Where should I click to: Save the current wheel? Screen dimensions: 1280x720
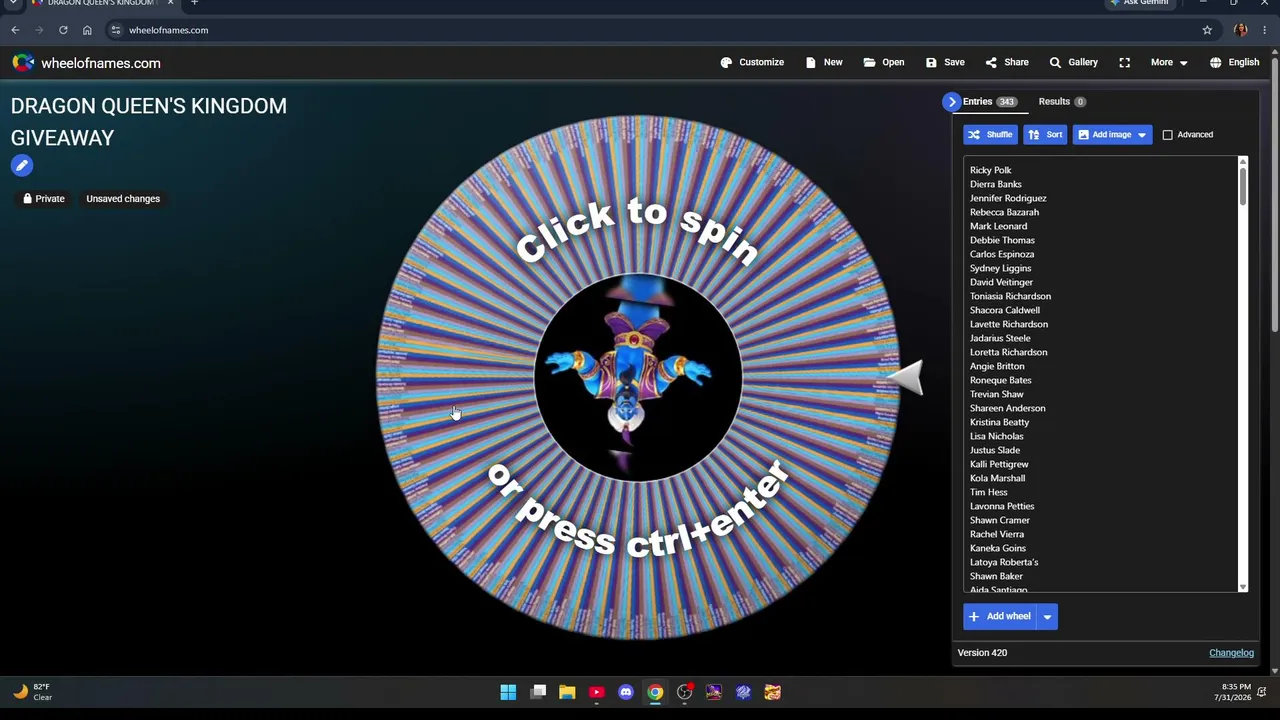(x=945, y=62)
